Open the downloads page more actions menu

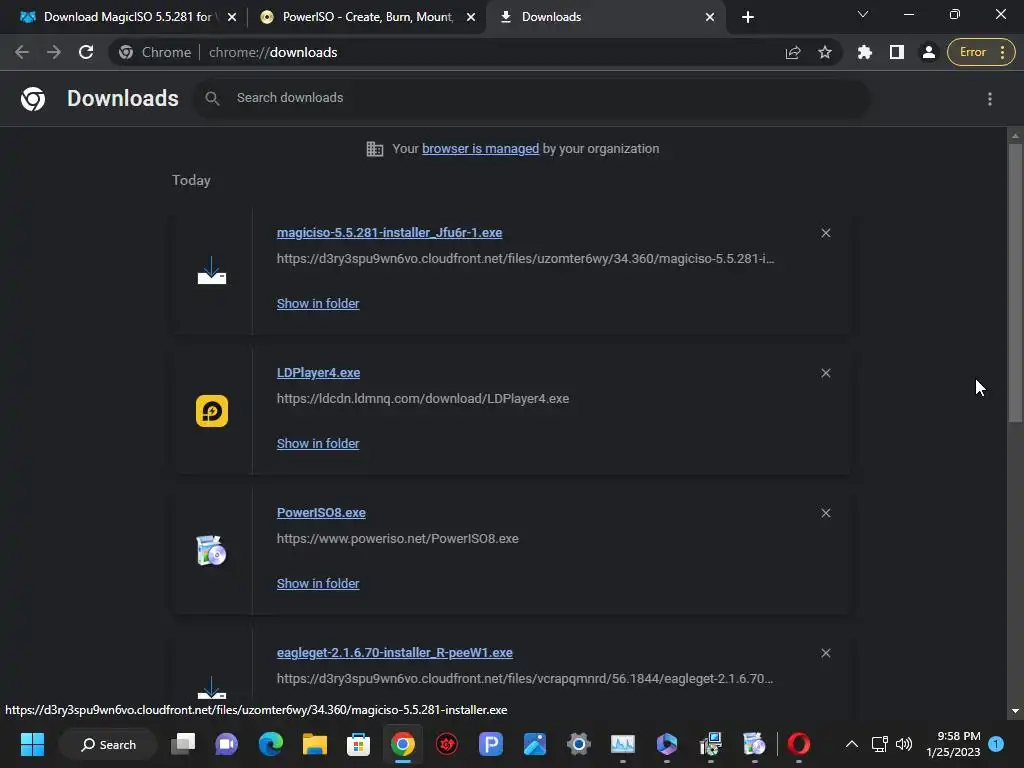990,99
